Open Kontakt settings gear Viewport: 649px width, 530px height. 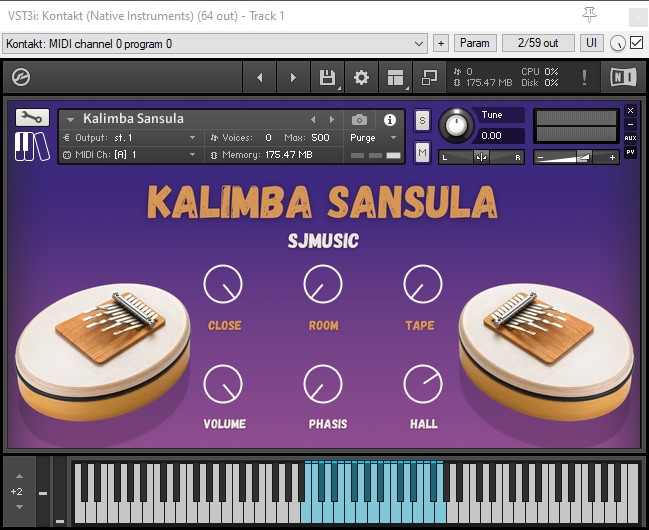coord(361,77)
